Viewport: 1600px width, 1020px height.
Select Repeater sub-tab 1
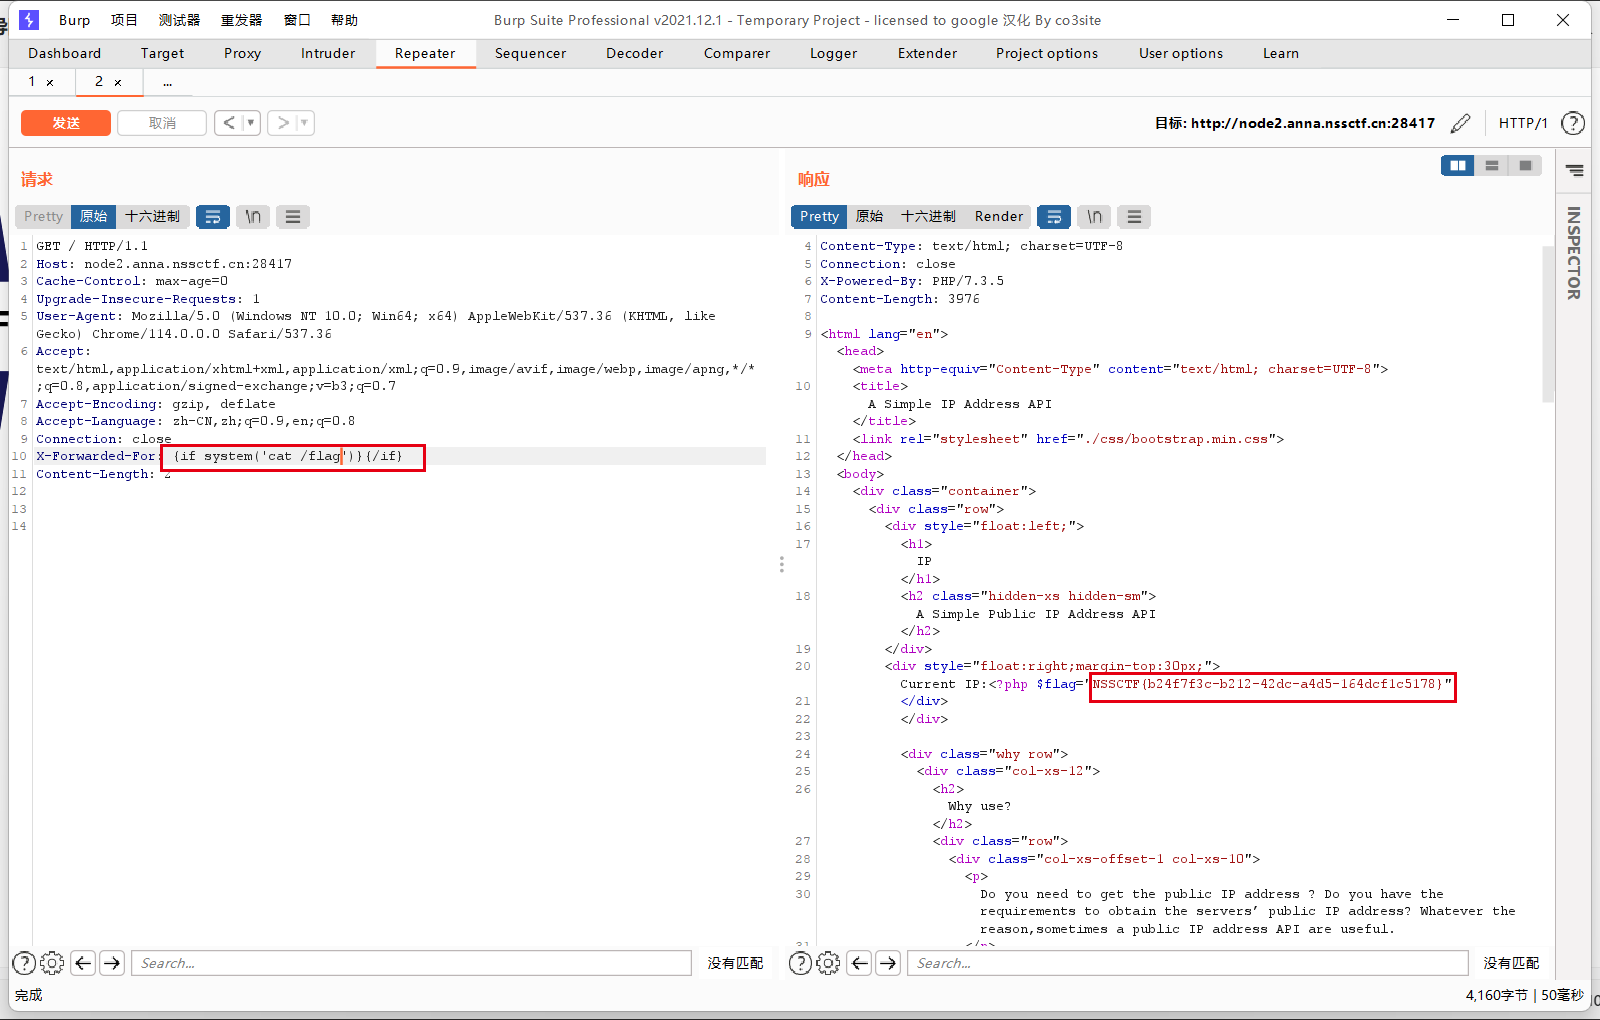(x=32, y=81)
